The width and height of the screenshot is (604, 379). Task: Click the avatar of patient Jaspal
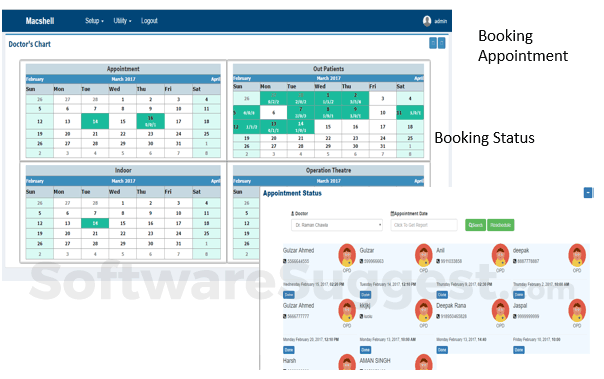coord(577,310)
